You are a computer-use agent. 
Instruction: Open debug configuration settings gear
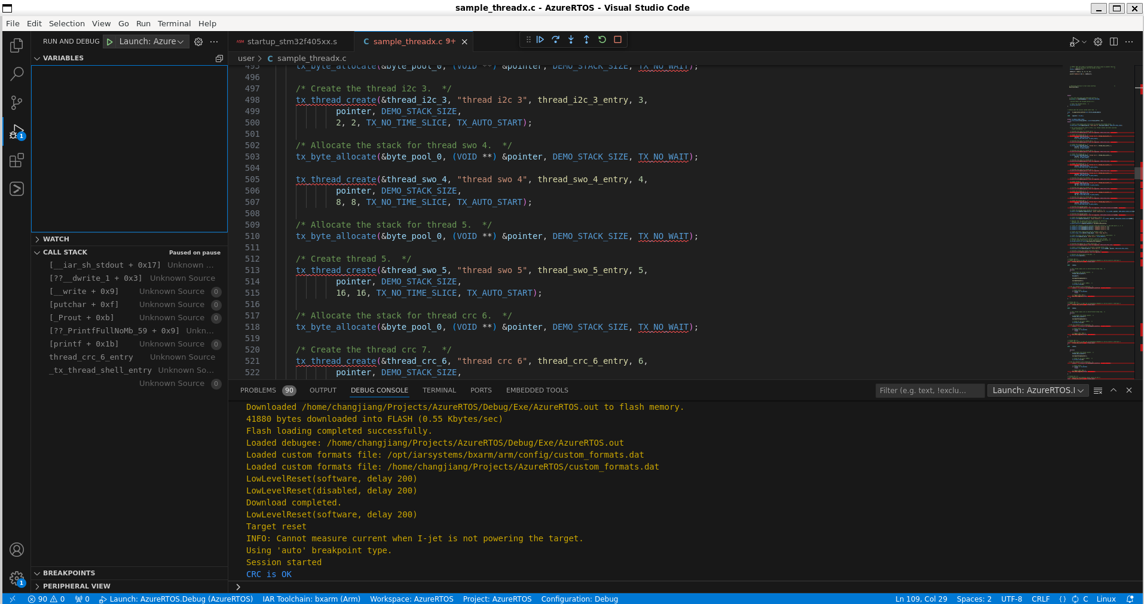197,42
